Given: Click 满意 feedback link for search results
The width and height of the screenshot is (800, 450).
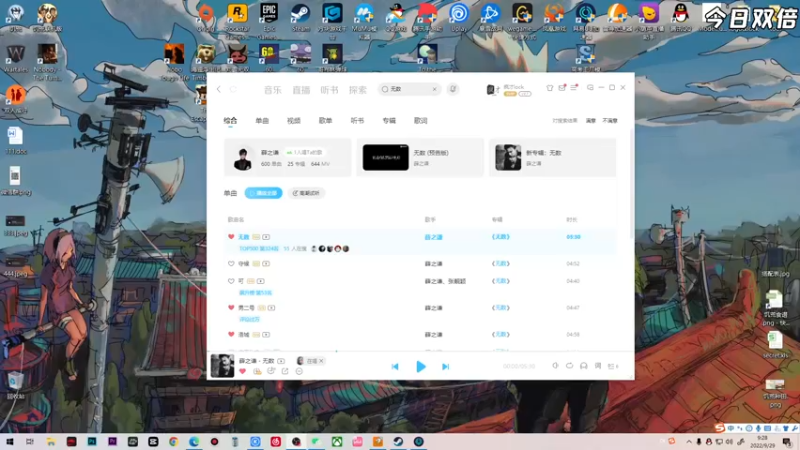Looking at the screenshot, I should pyautogui.click(x=591, y=121).
